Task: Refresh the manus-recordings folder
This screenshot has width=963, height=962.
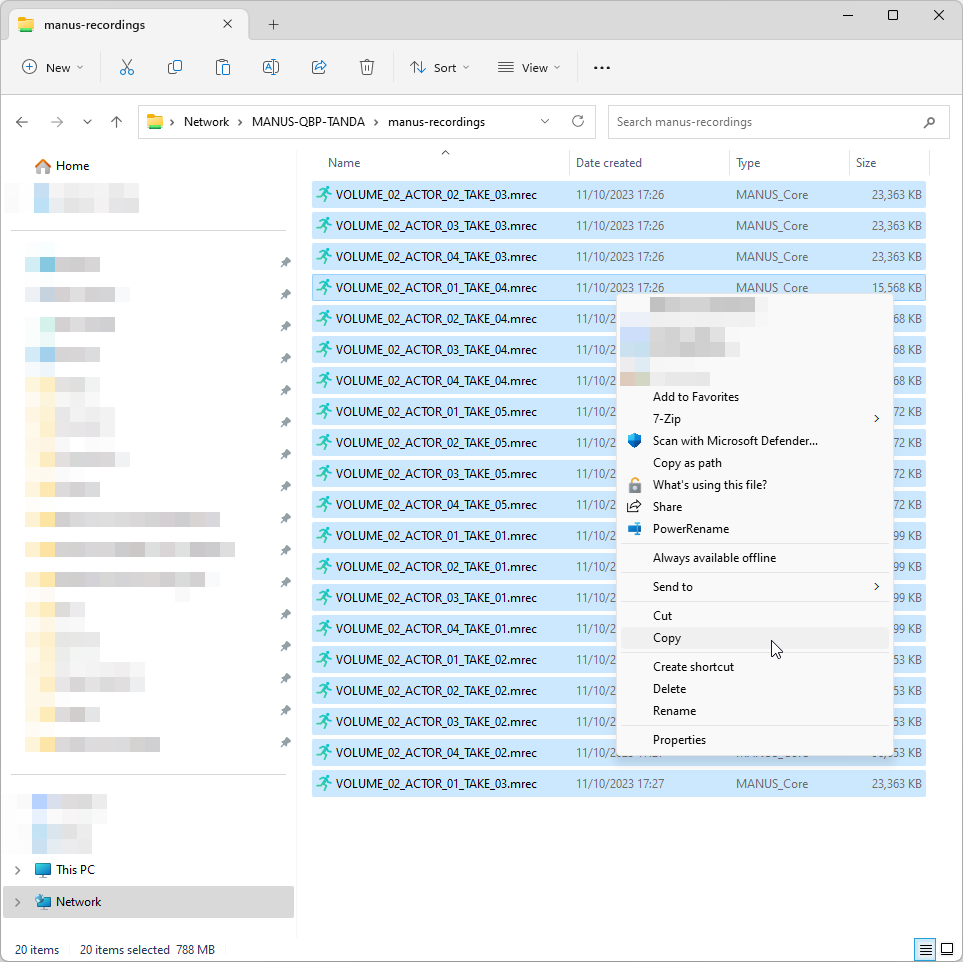Action: tap(577, 122)
